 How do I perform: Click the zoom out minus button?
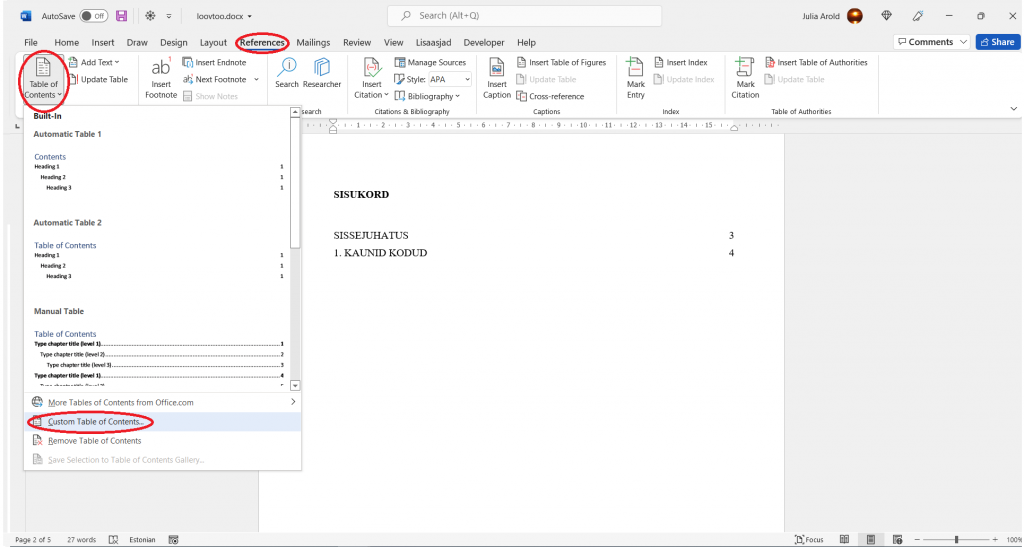917,540
